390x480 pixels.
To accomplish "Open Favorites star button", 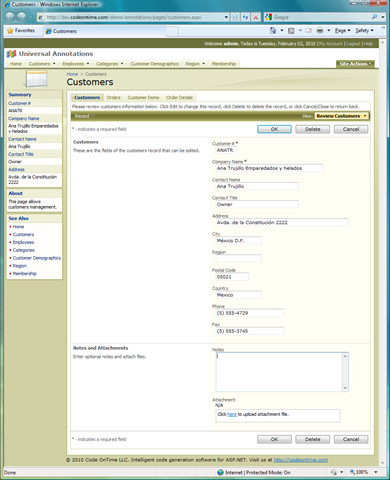I will click(x=21, y=31).
